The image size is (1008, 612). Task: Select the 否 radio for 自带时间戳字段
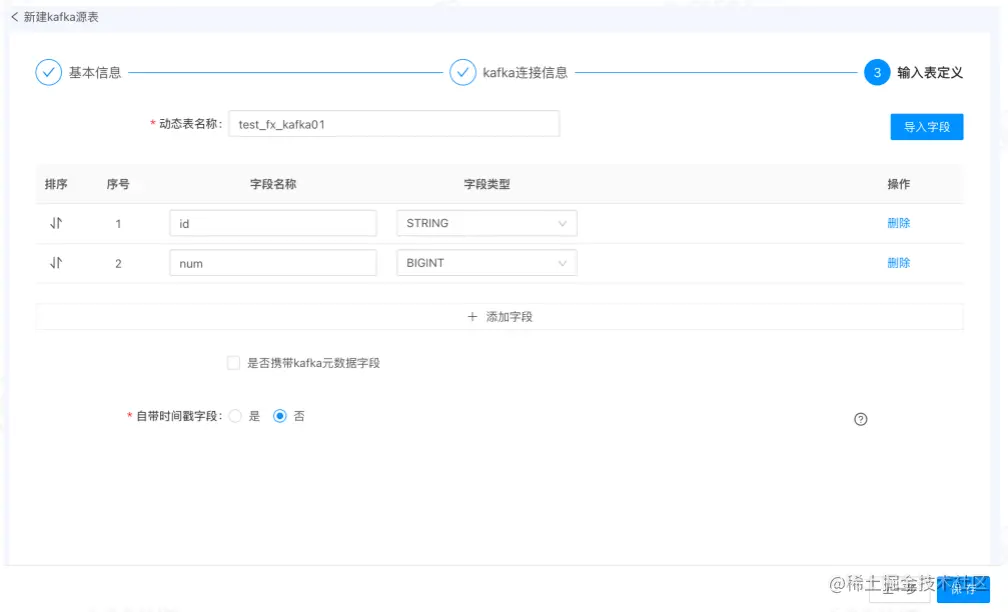(x=280, y=416)
